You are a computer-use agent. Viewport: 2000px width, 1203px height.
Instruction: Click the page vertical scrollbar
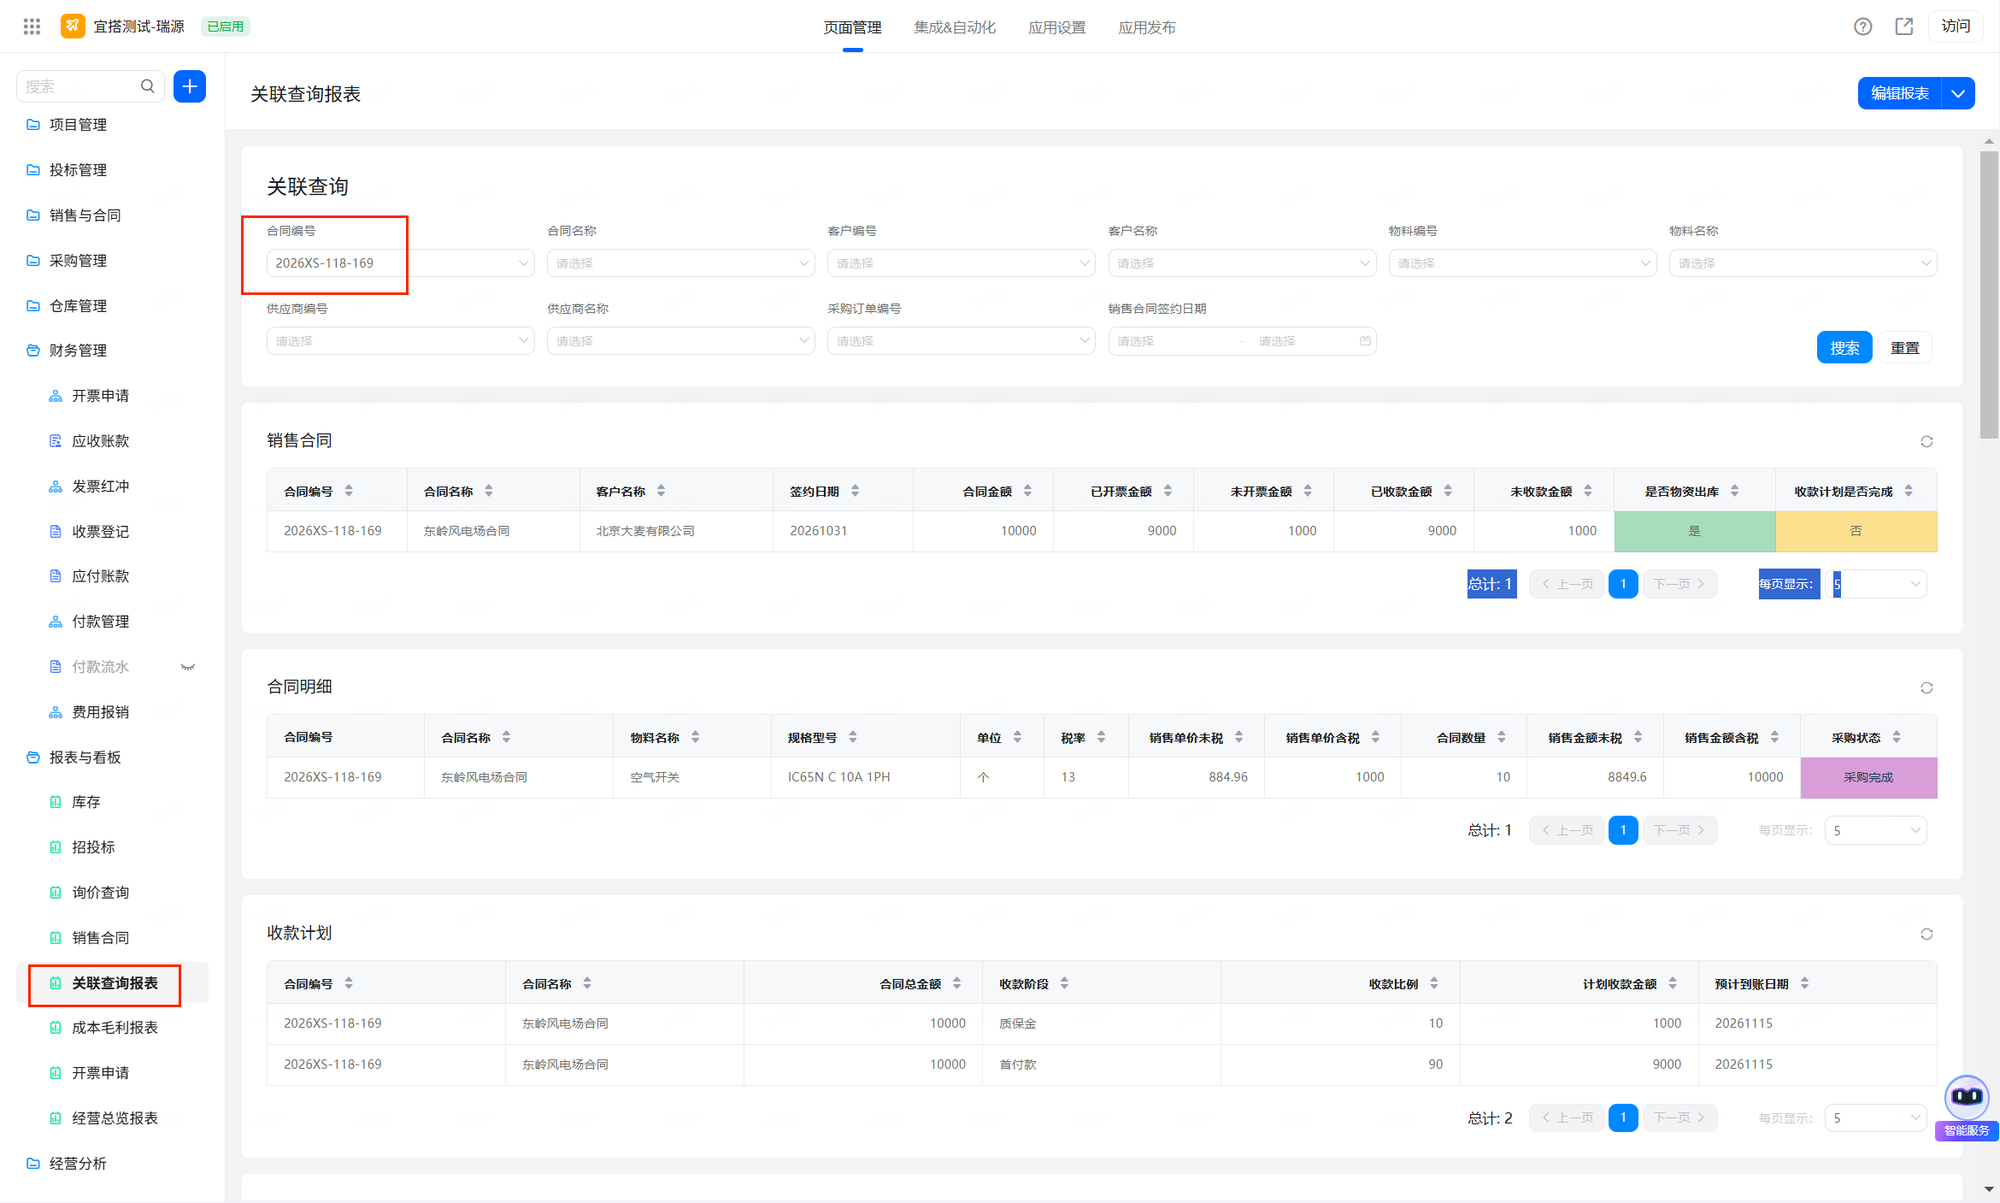1989,293
